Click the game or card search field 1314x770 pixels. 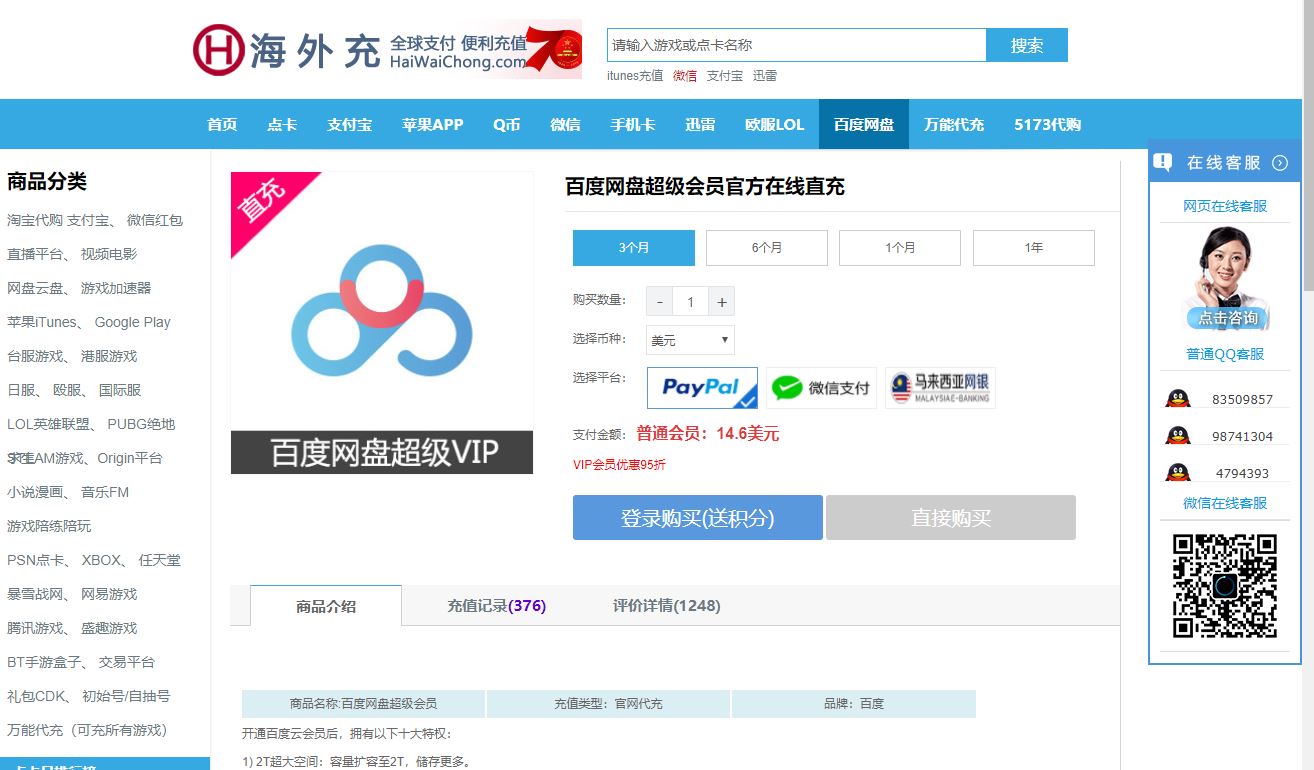(x=796, y=45)
